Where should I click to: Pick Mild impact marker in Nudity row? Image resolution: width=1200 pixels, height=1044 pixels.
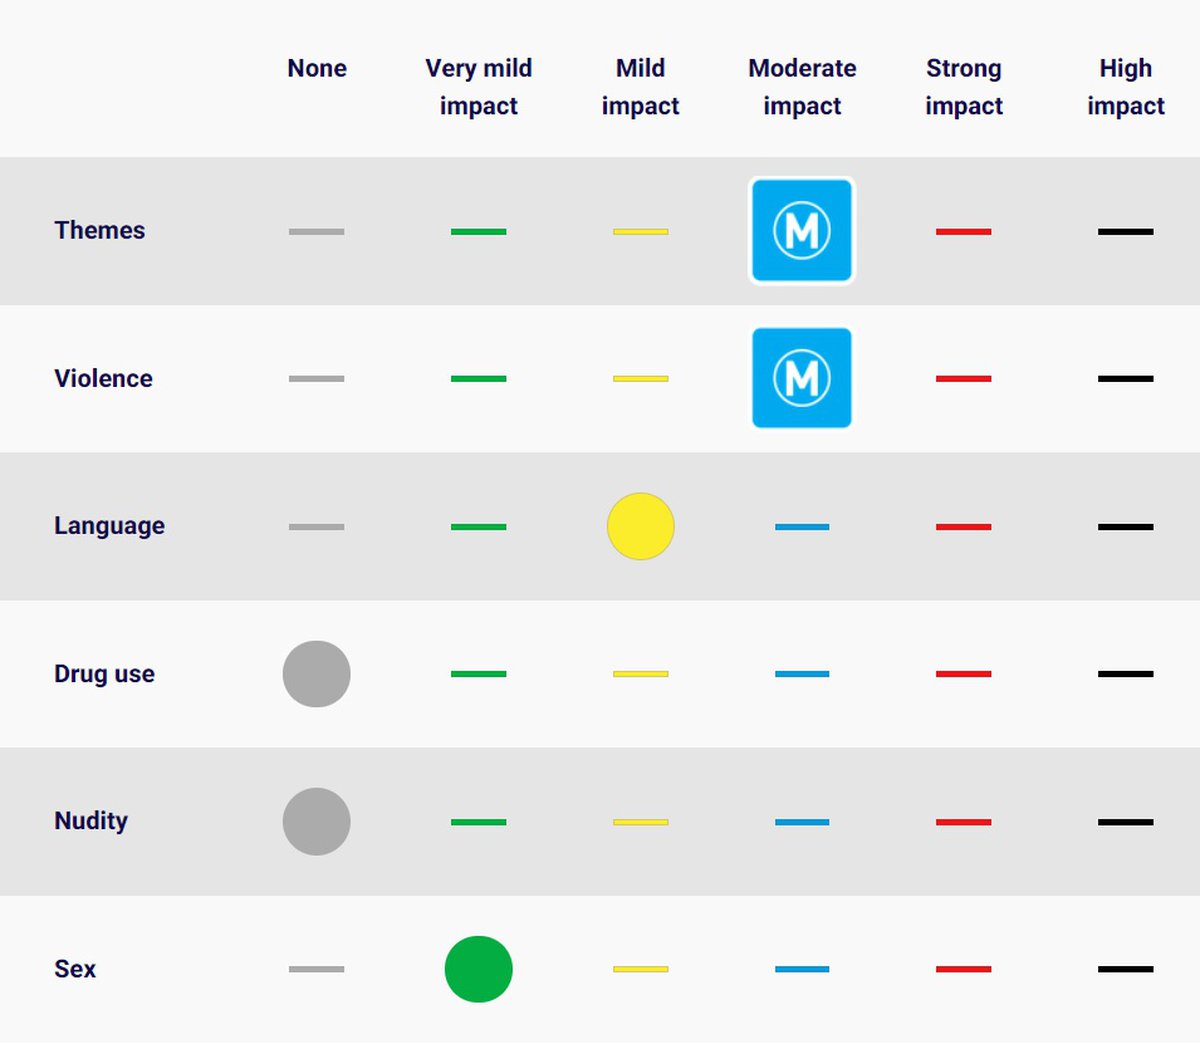[x=641, y=822]
